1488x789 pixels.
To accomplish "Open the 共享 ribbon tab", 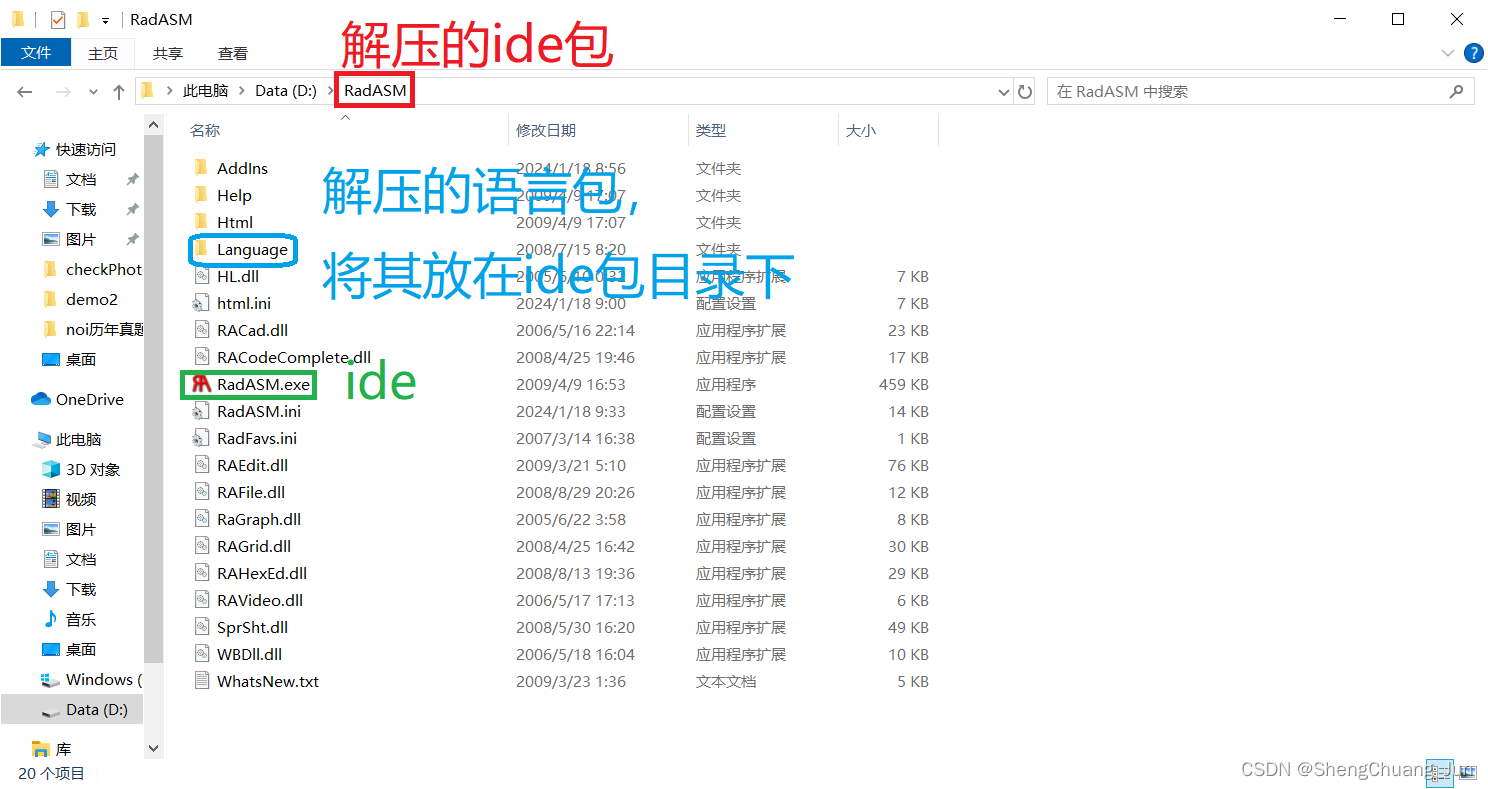I will (x=167, y=53).
